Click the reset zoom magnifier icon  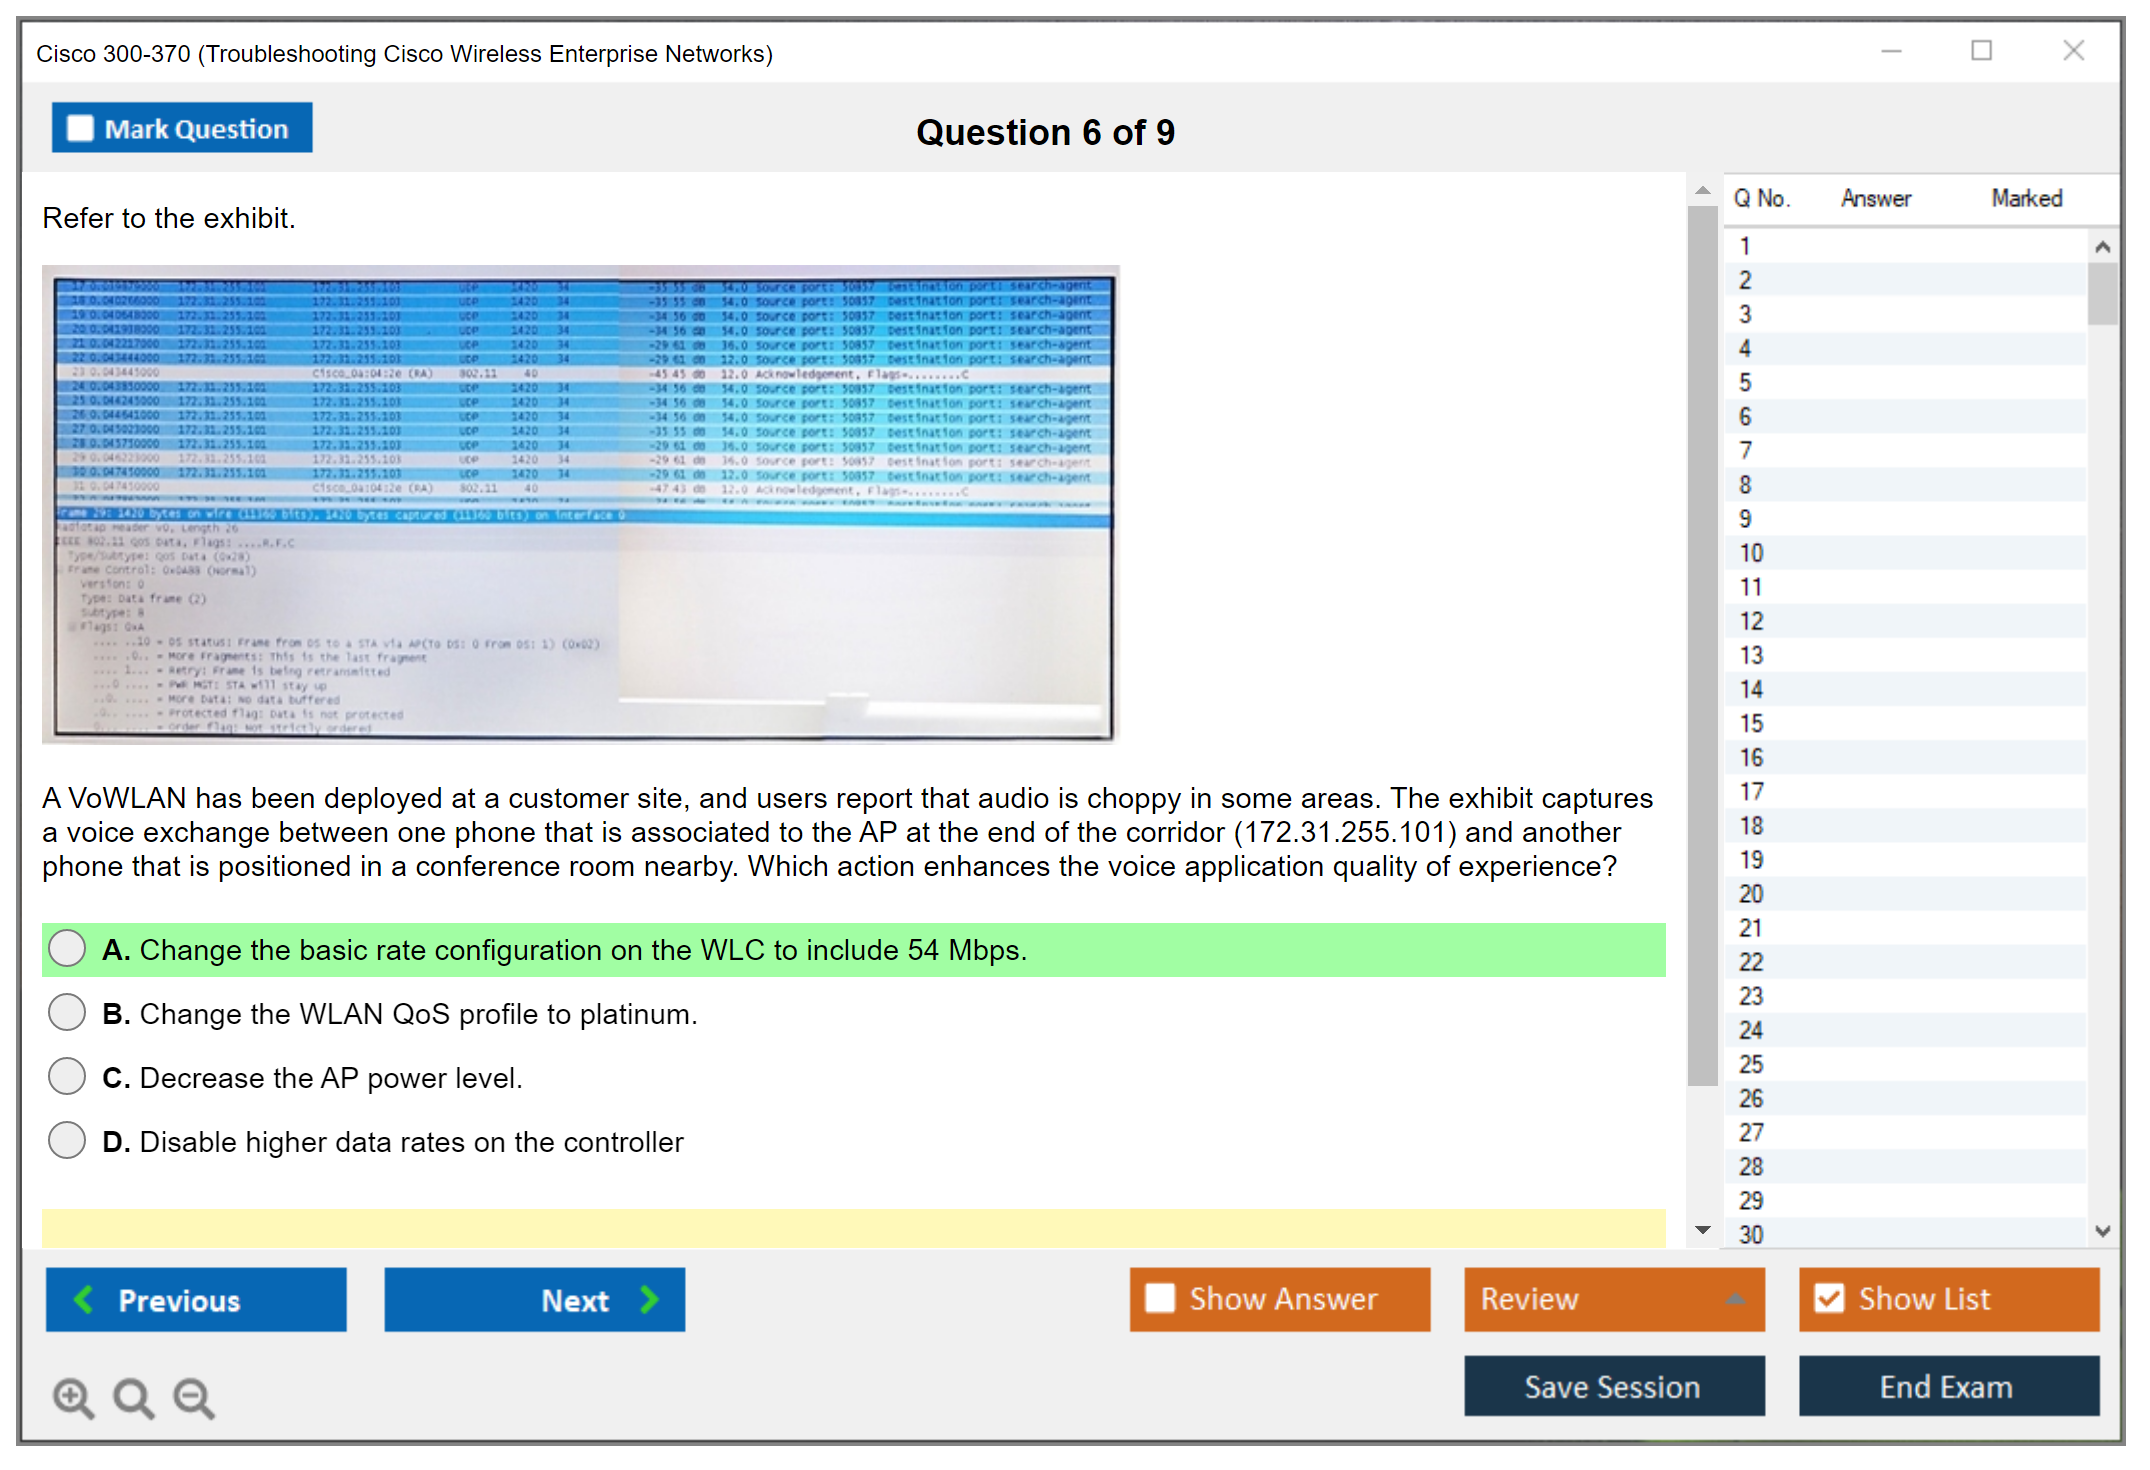coord(133,1397)
